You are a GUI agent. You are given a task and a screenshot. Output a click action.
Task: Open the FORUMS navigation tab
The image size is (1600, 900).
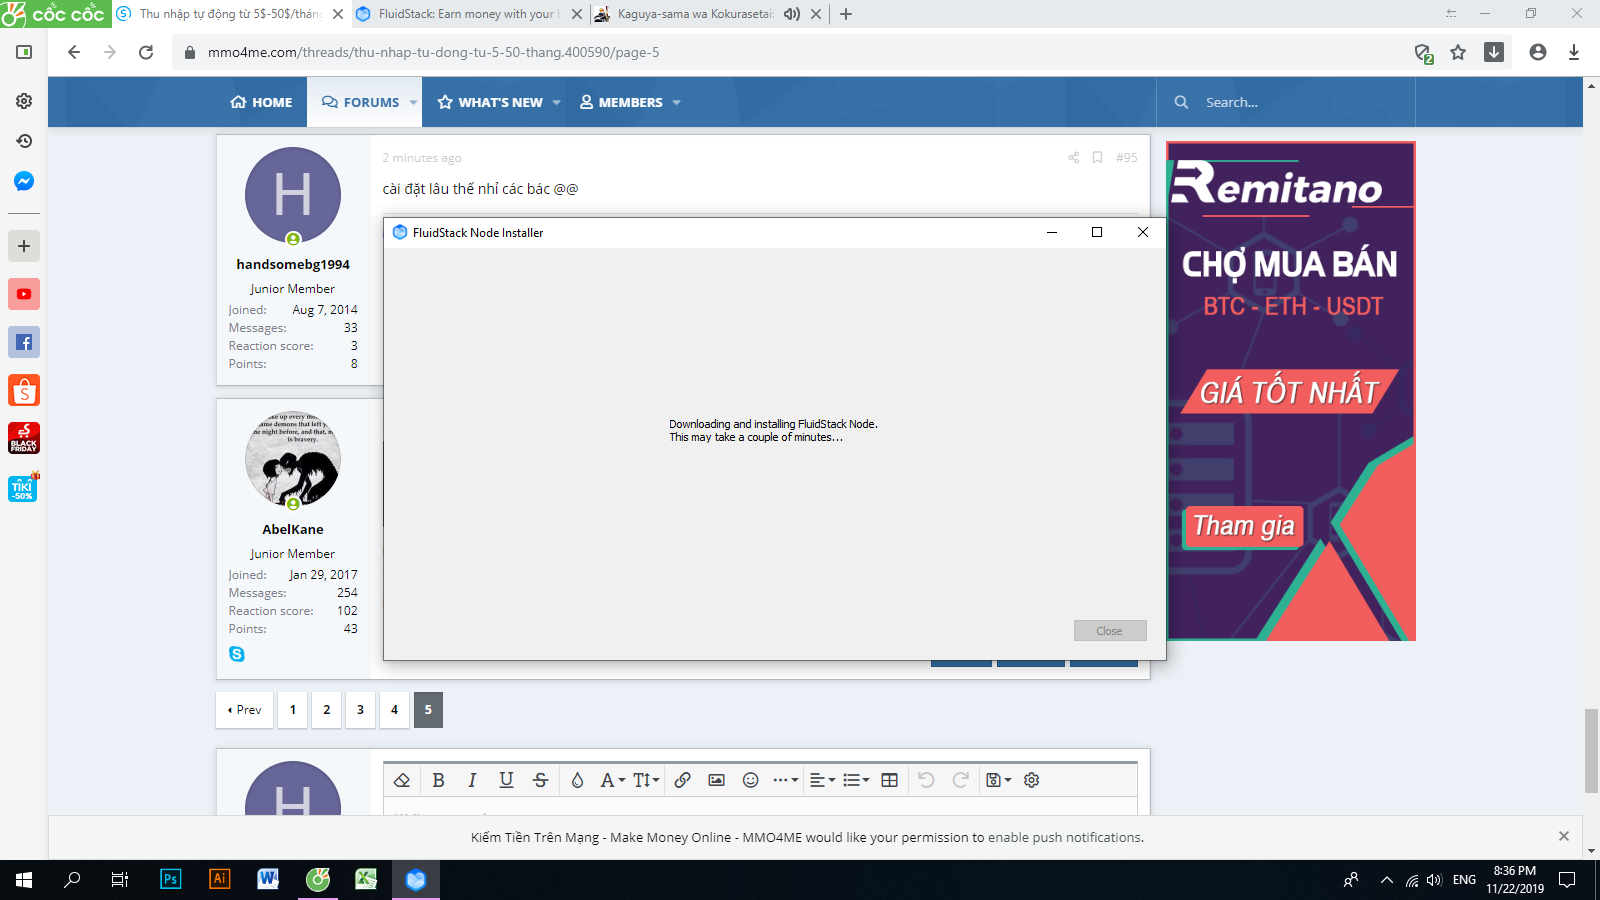360,102
